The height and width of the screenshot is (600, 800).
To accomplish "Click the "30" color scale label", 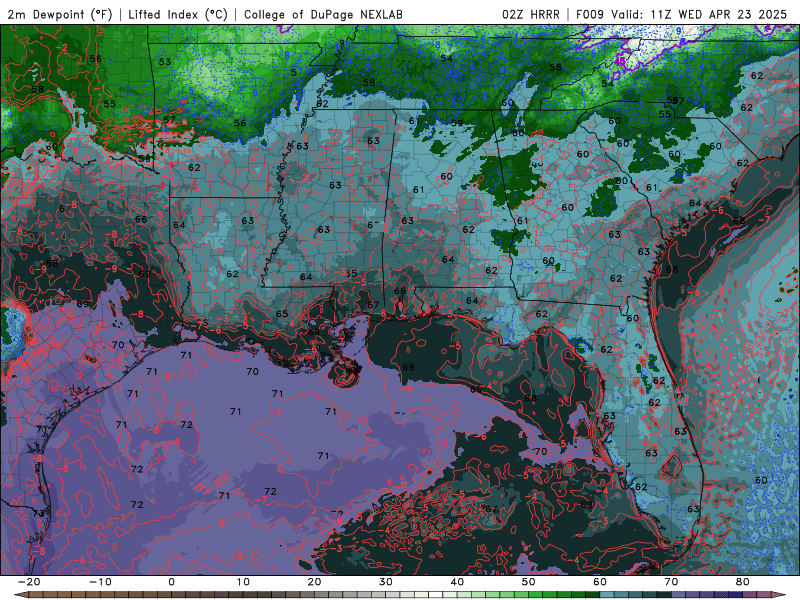I will pyautogui.click(x=386, y=582).
